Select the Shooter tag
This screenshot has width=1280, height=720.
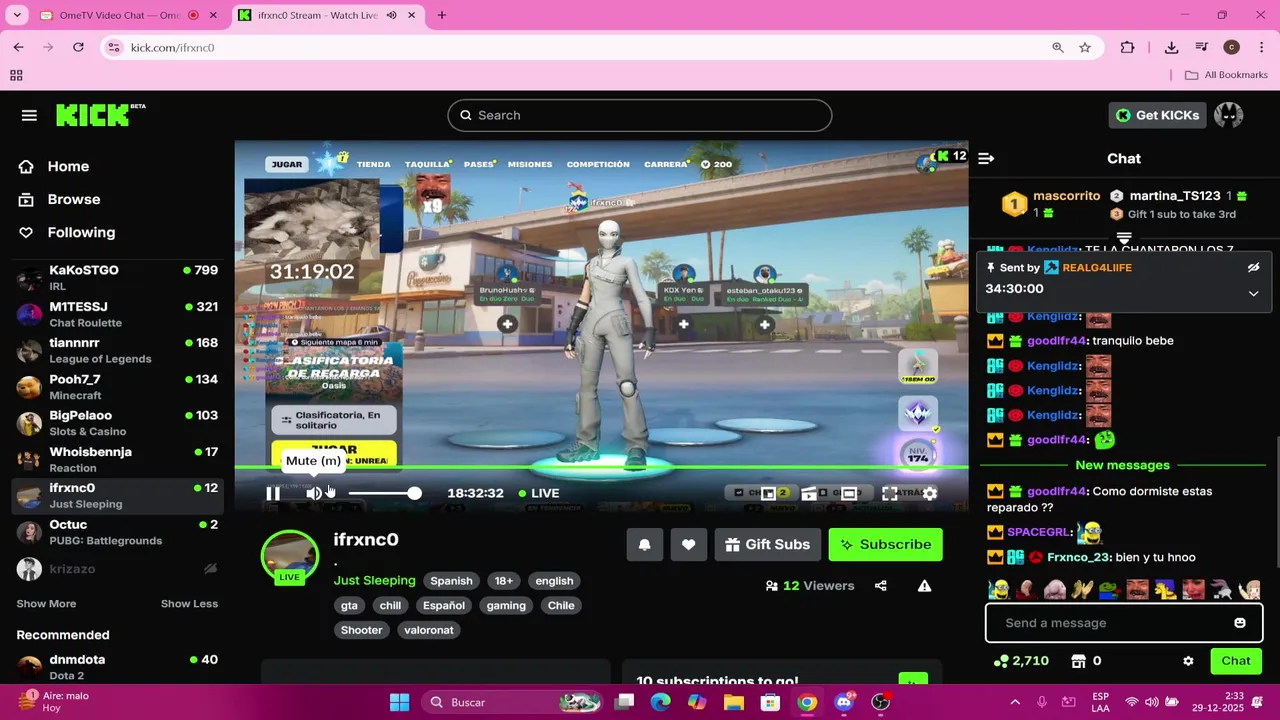click(x=361, y=630)
